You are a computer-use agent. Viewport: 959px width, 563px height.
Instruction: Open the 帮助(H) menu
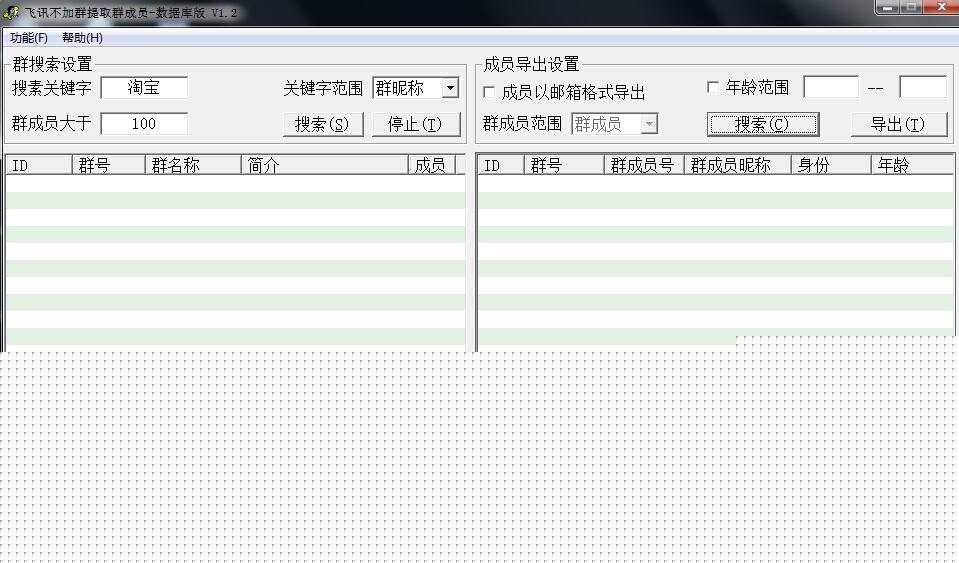[x=82, y=38]
